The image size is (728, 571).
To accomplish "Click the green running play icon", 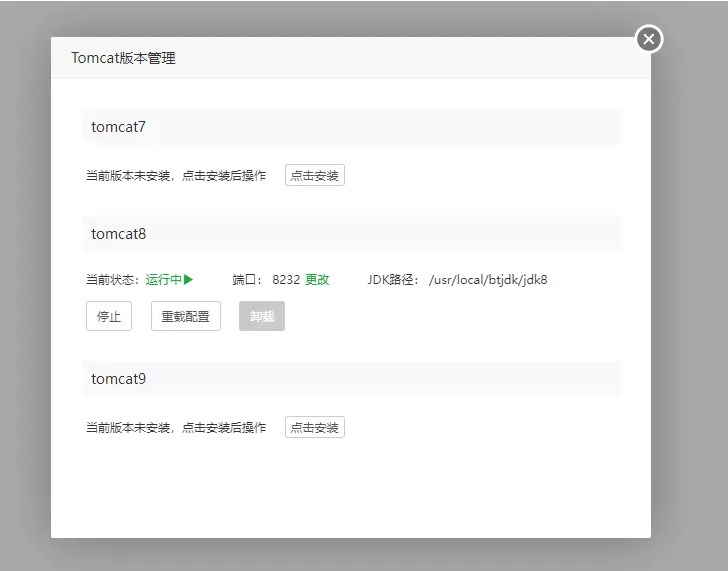I will coord(188,280).
